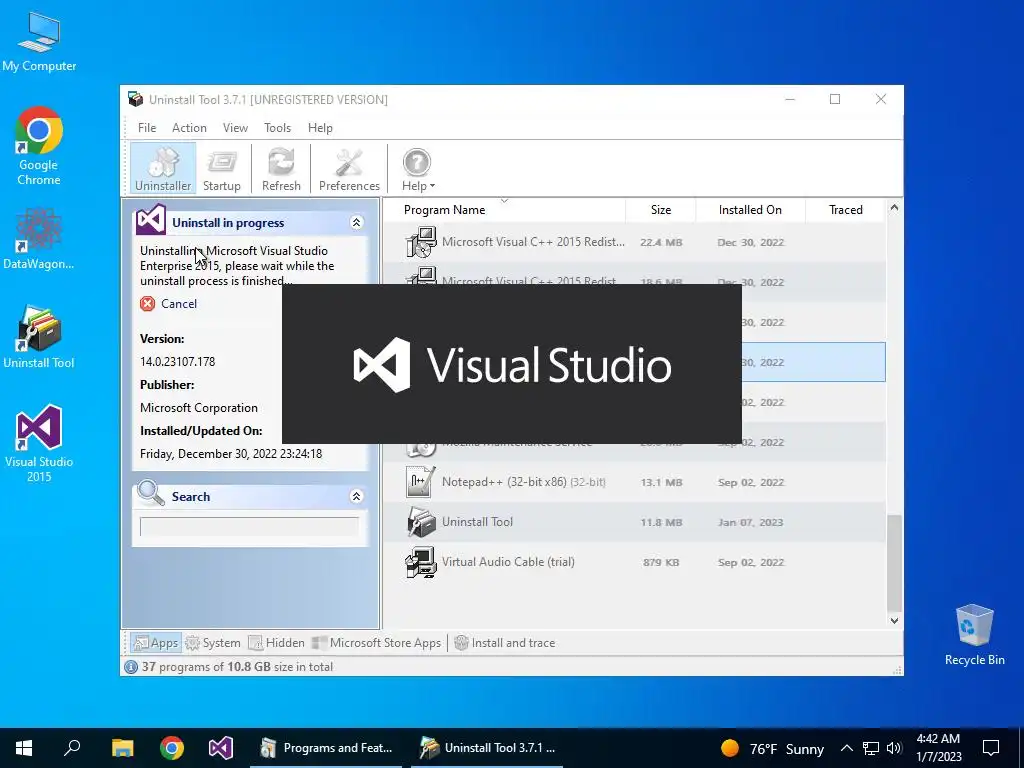Click the 13.1 MB size cell
Image resolution: width=1024 pixels, height=768 pixels.
[x=661, y=483]
